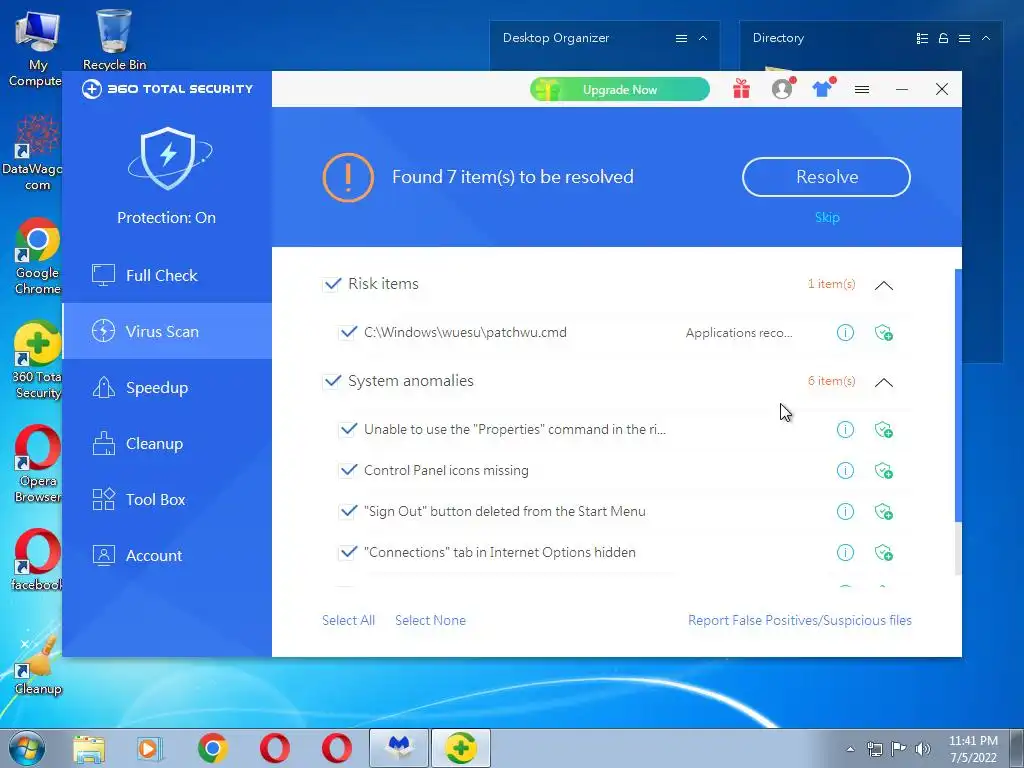
Task: Collapse the Risk items section
Action: [884, 285]
